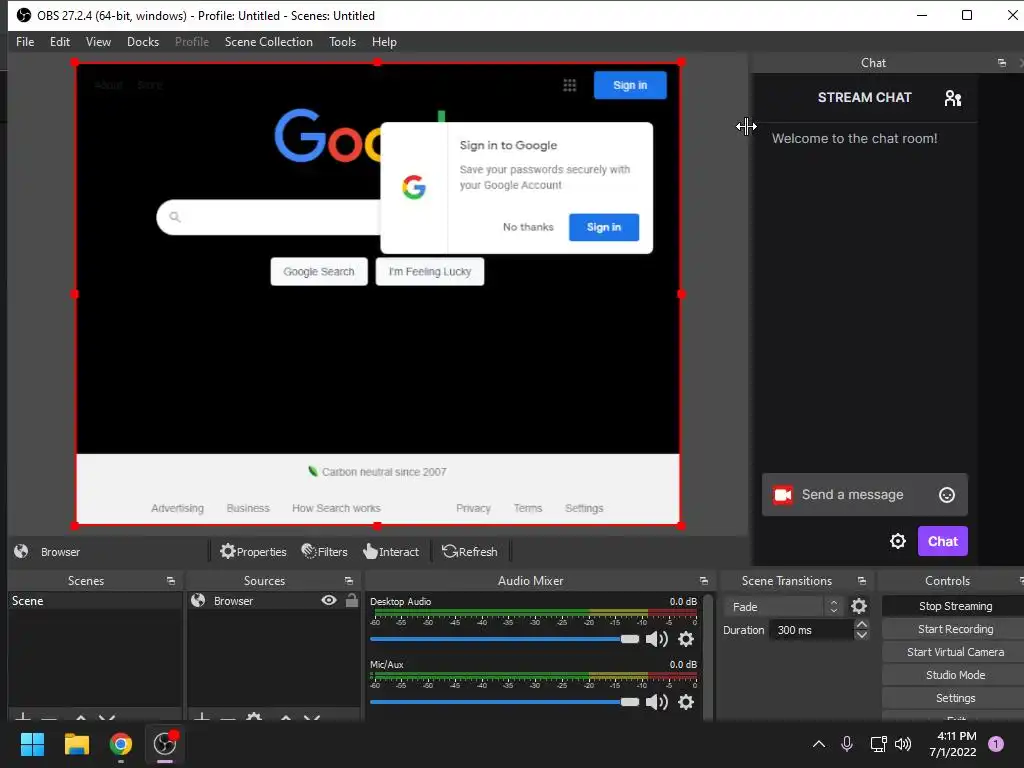The image size is (1024, 768).
Task: Increase transition duration with up arrow
Action: coord(861,625)
